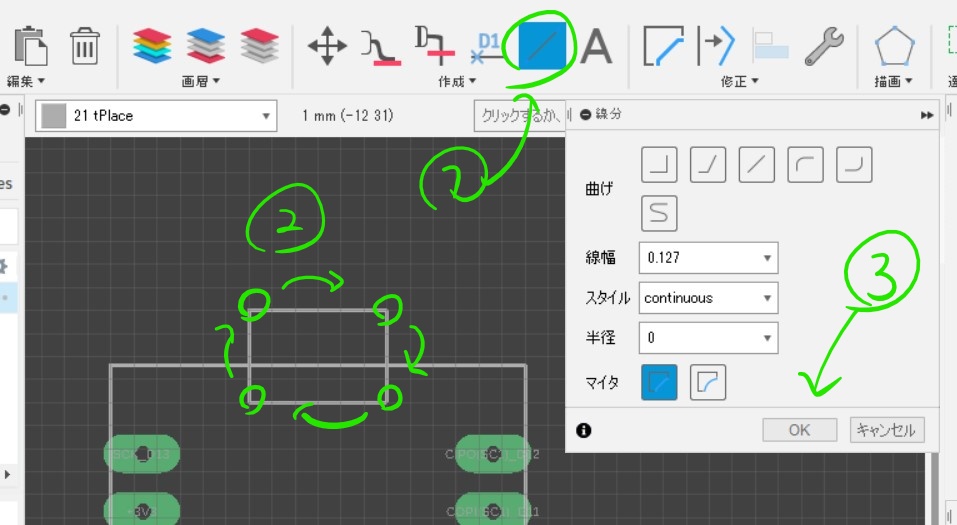Expand the left sidebar arrow

tap(7, 474)
